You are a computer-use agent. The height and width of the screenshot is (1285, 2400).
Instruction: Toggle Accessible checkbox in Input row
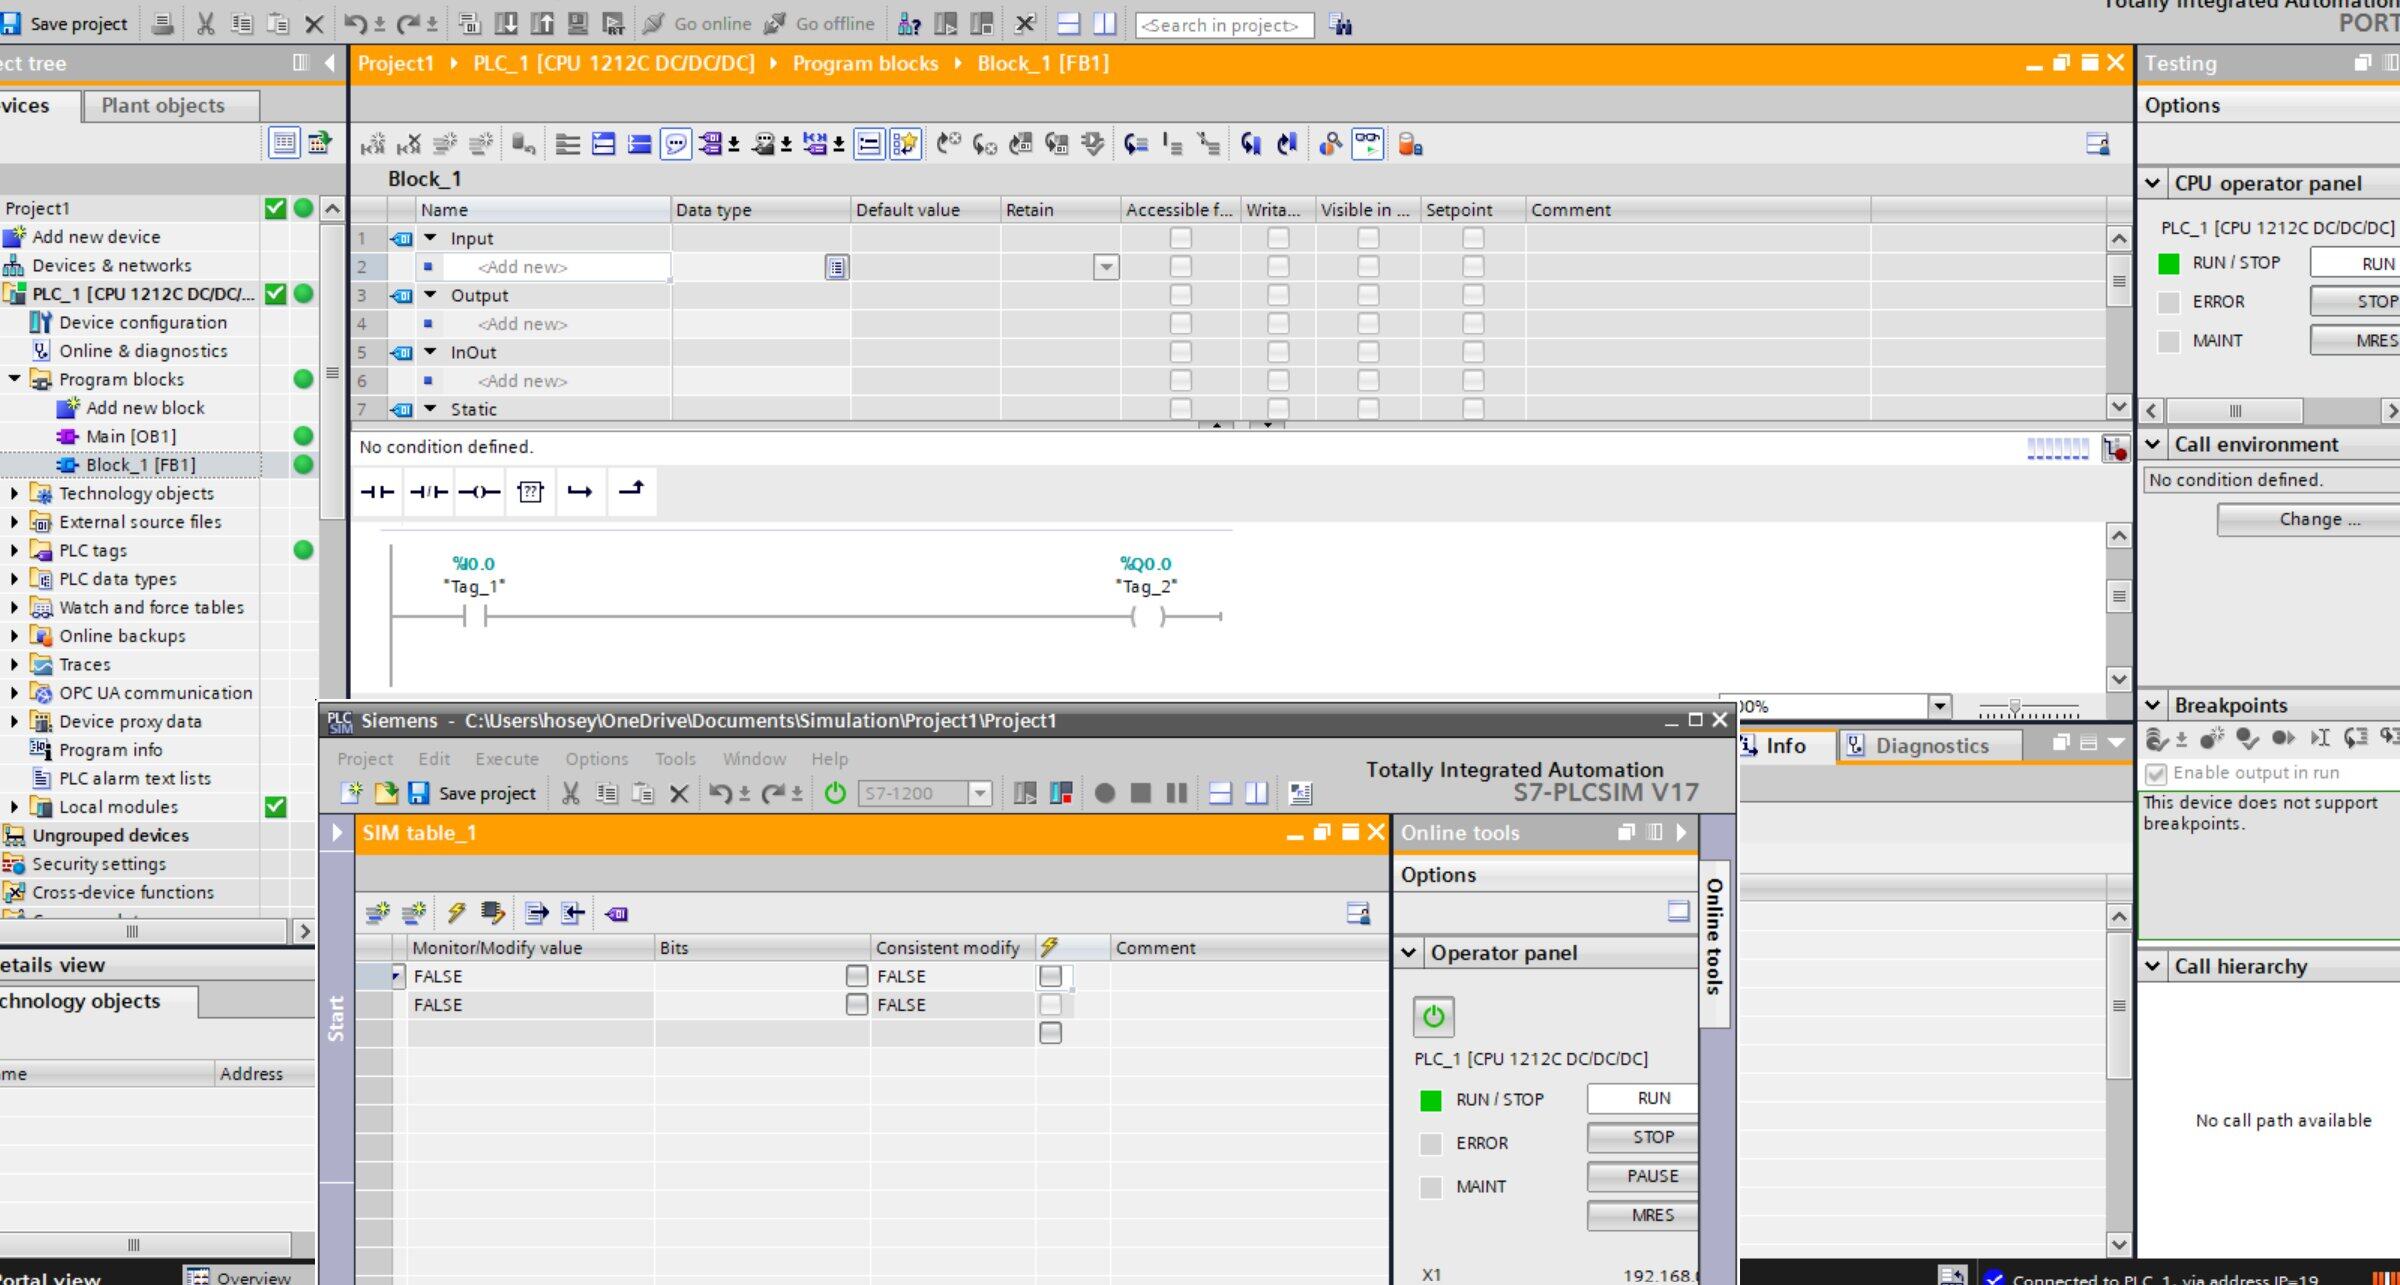pyautogui.click(x=1181, y=238)
